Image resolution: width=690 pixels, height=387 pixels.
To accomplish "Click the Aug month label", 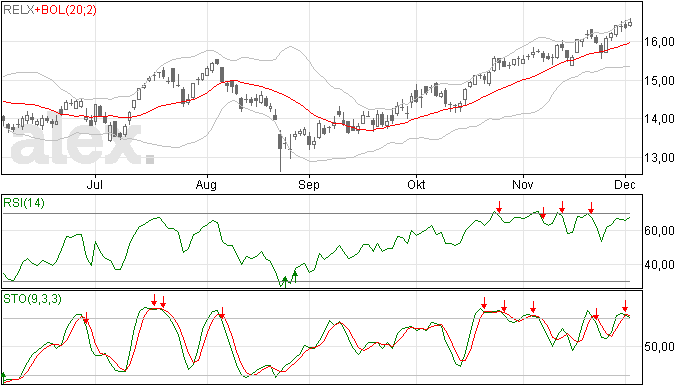I will click(x=206, y=184).
